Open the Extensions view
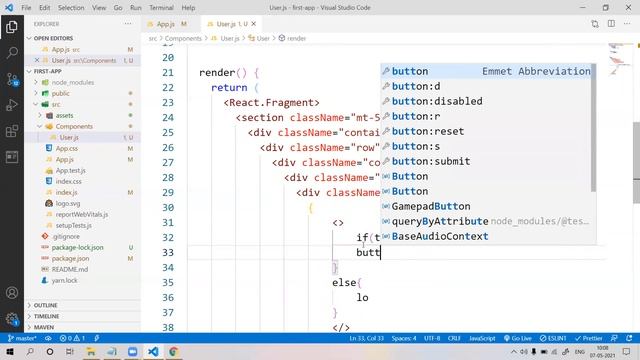 (x=12, y=131)
